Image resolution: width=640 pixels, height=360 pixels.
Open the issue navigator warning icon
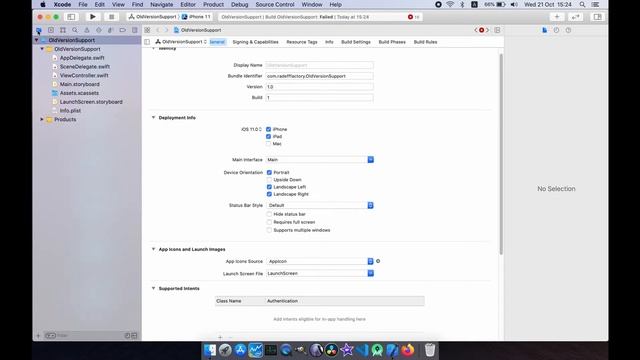pyautogui.click(x=87, y=30)
